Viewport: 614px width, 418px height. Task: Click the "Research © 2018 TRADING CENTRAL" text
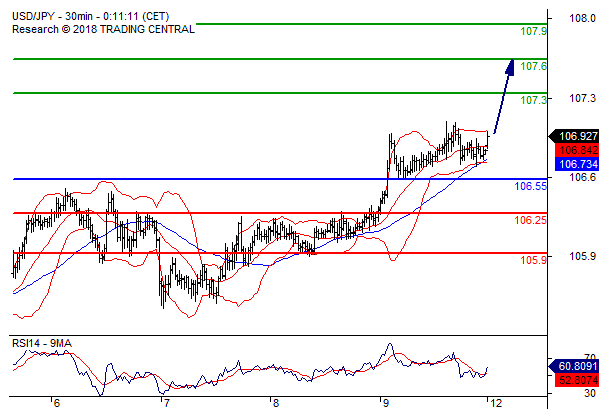pos(103,29)
